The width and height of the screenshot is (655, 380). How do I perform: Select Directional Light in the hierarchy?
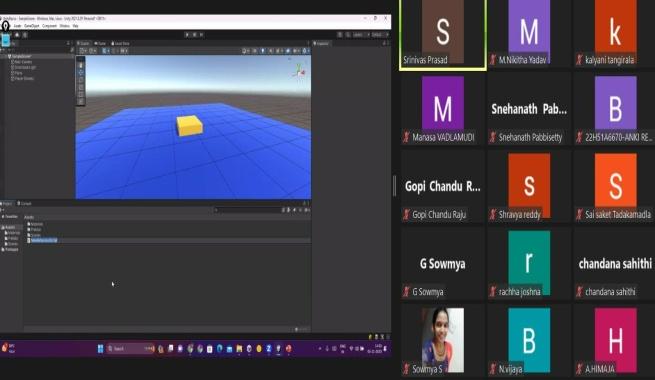coord(25,67)
